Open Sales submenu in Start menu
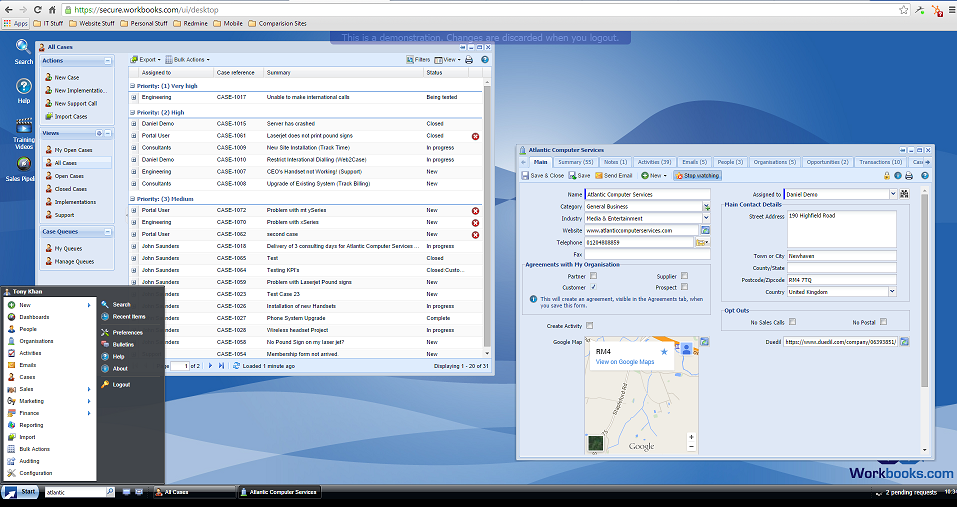This screenshot has height=507, width=957. click(49, 389)
